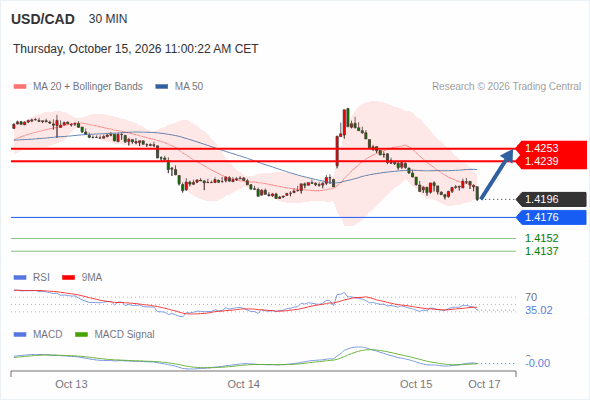Click the RSI blue legend swatch
This screenshot has width=590, height=400.
coord(20,278)
